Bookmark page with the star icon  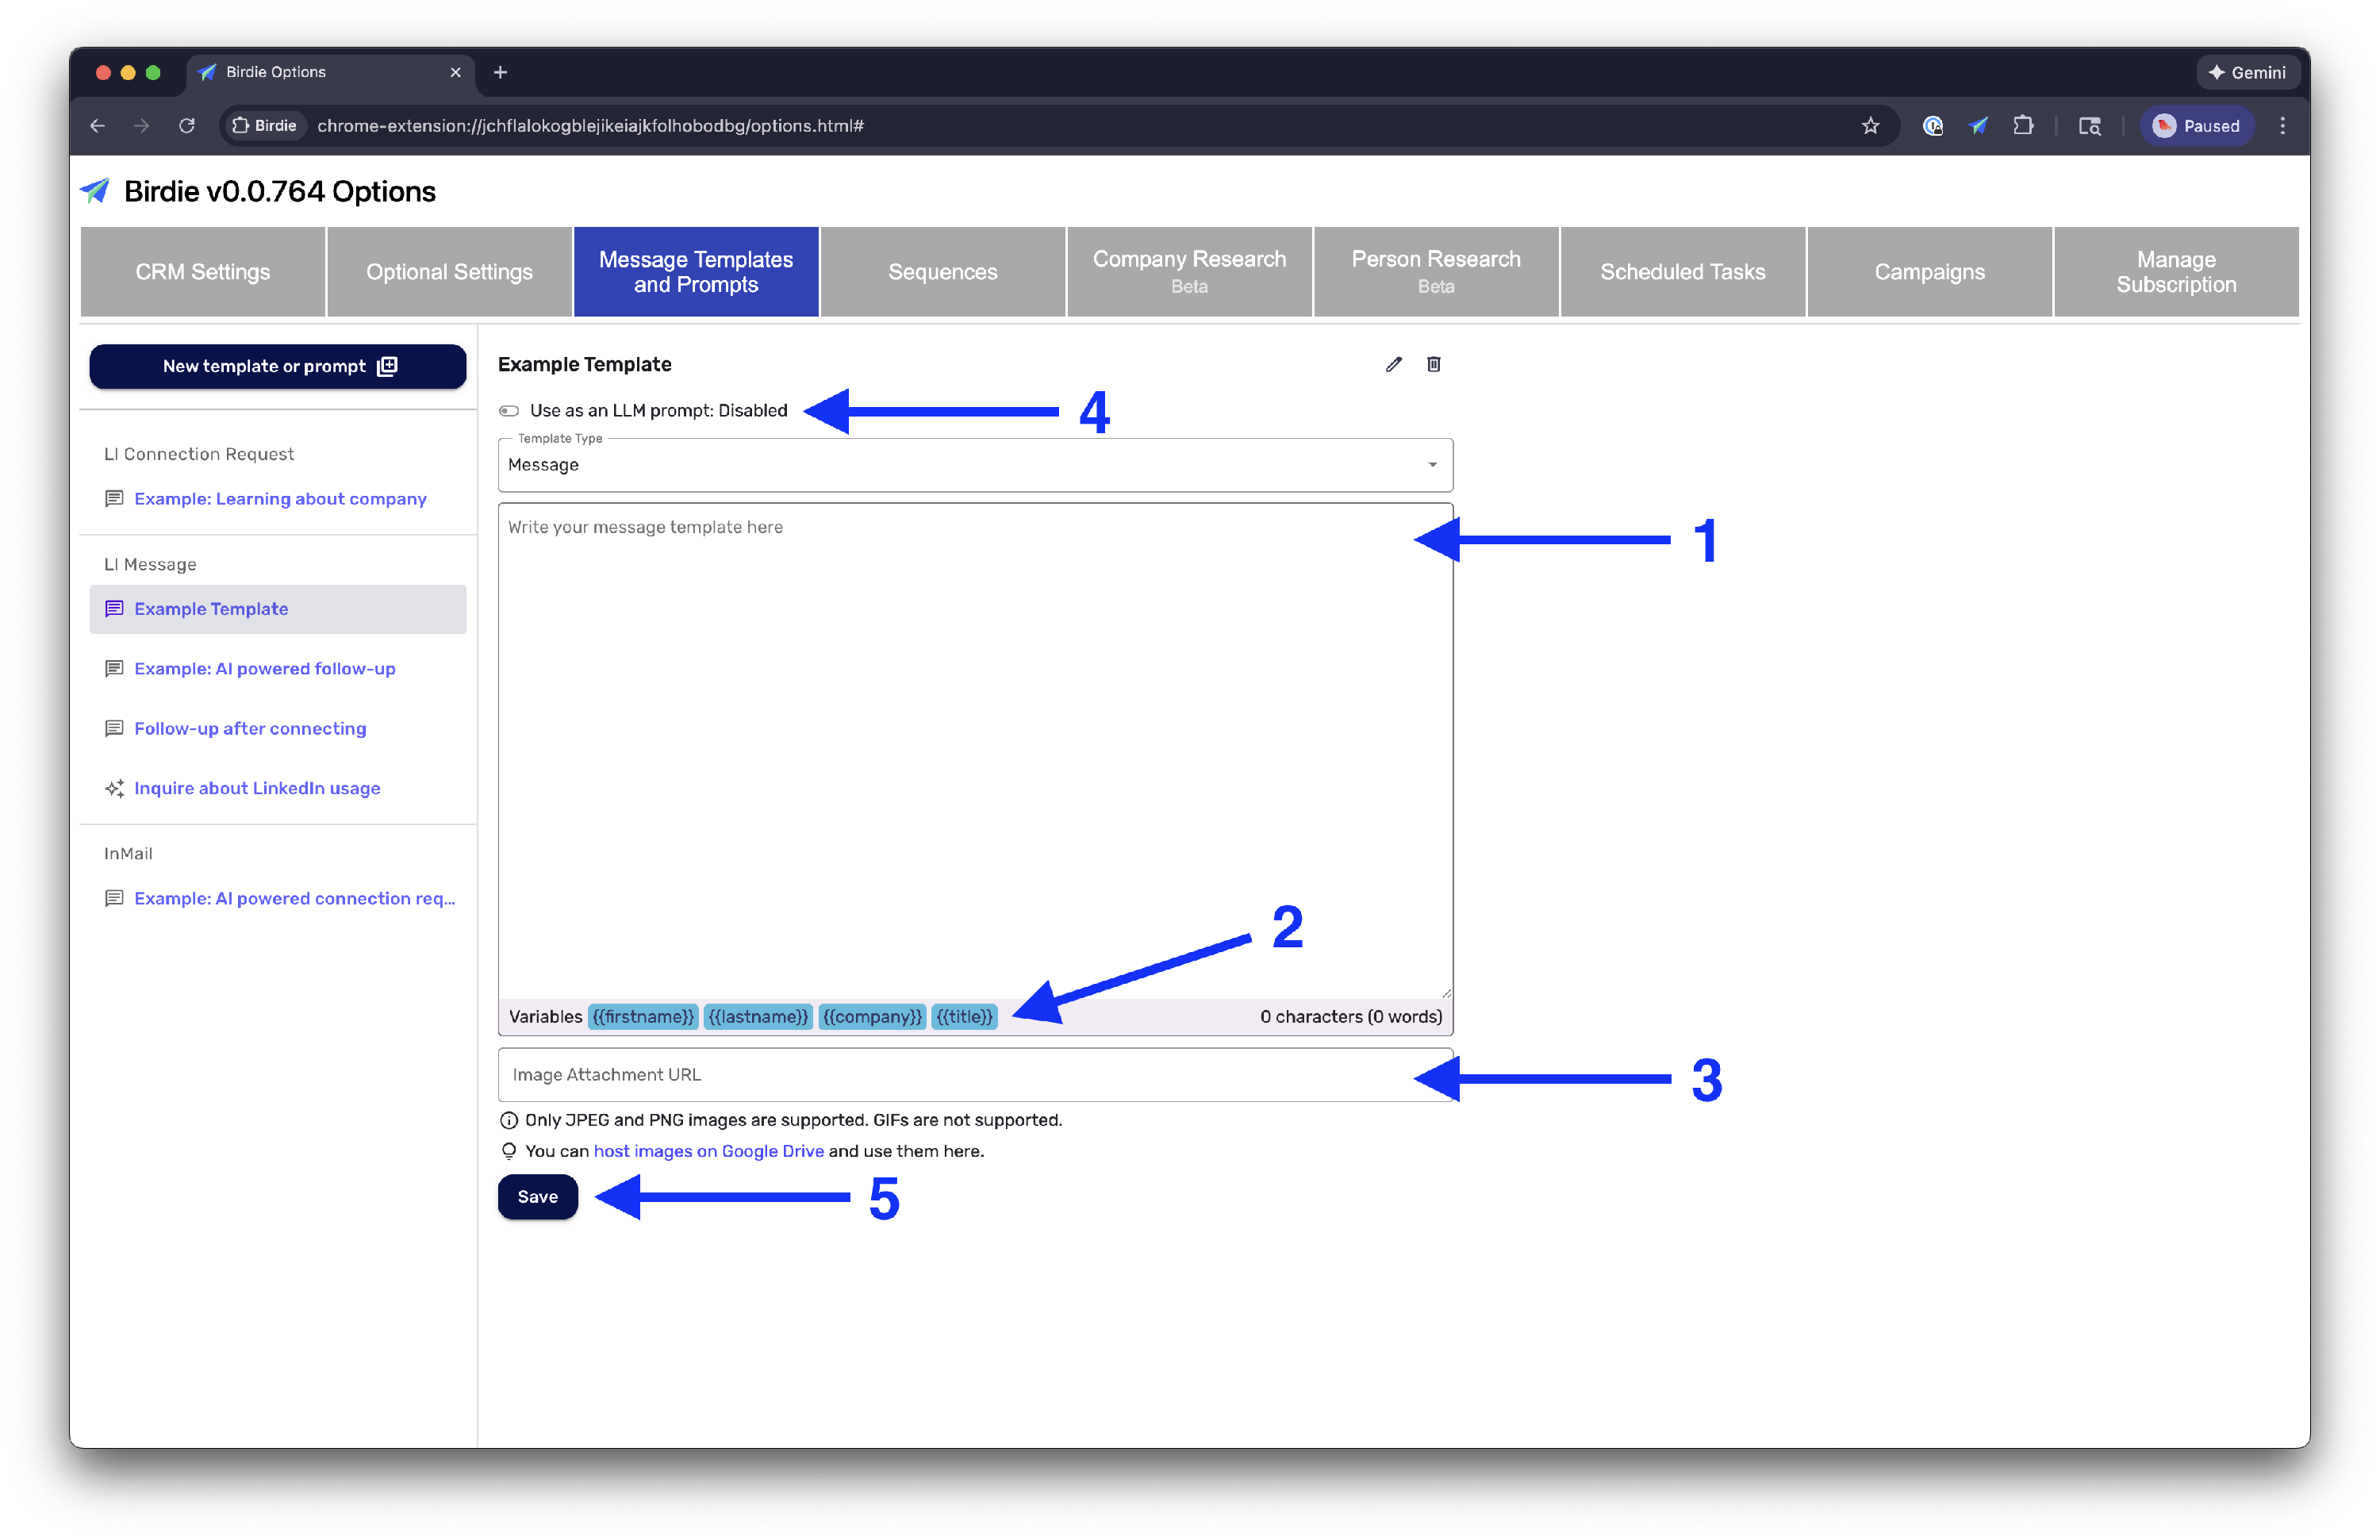tap(1870, 126)
